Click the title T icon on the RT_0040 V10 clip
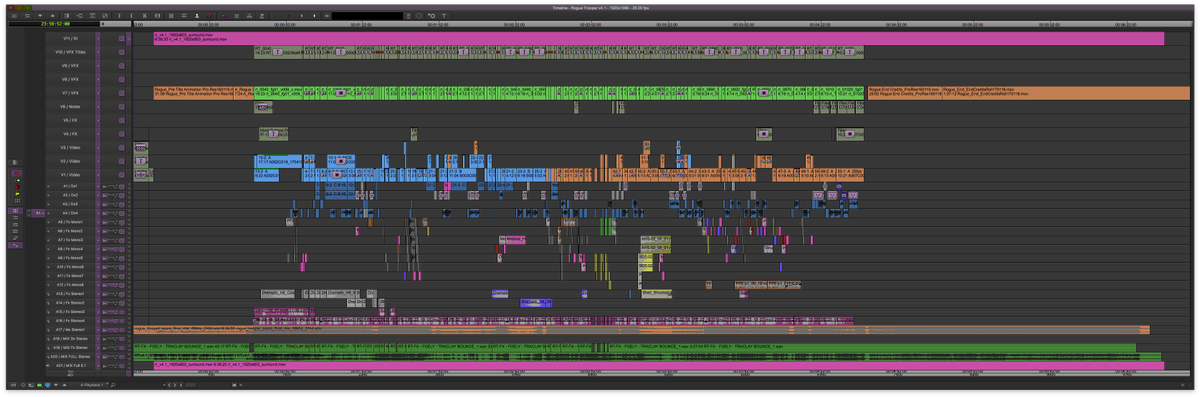 coord(277,52)
